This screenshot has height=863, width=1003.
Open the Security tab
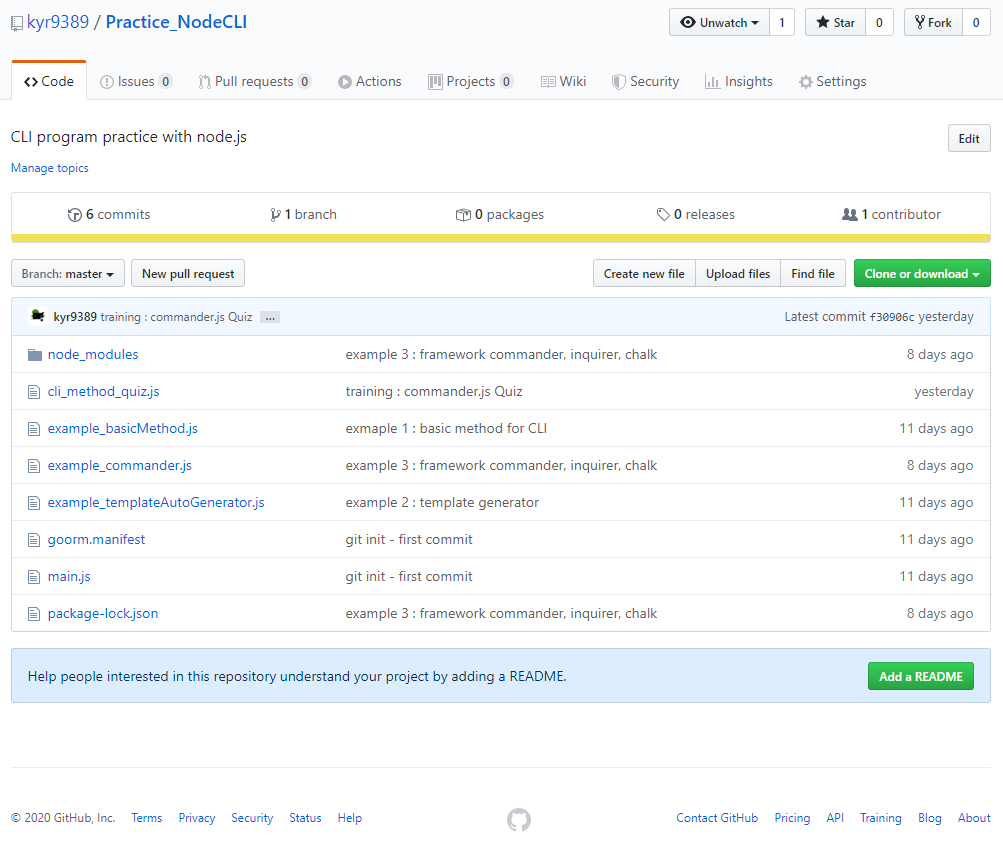pyautogui.click(x=645, y=81)
